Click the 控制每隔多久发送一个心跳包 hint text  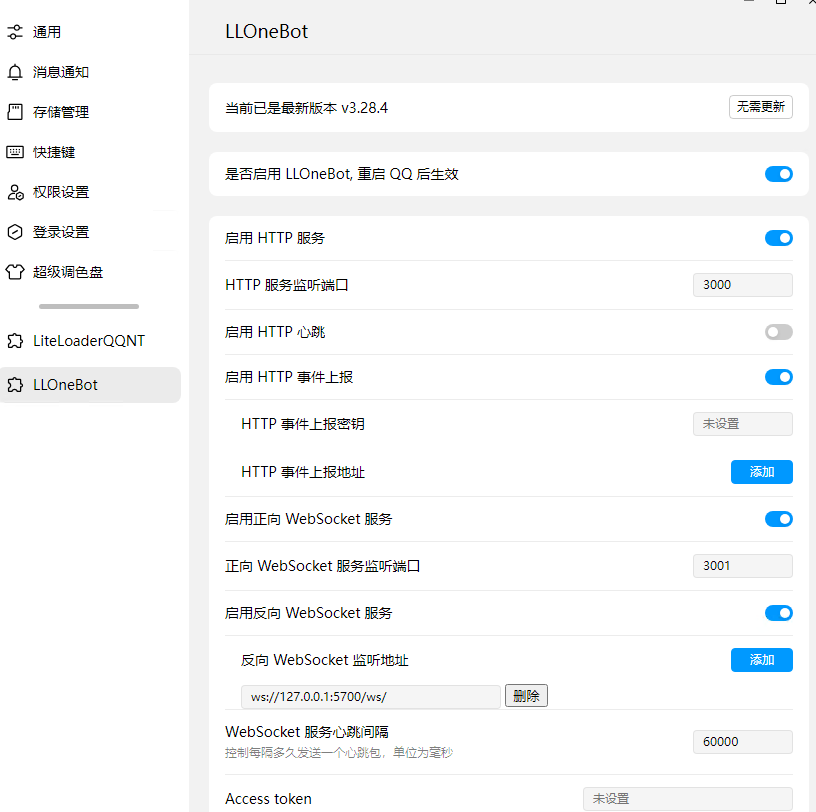pos(339,753)
